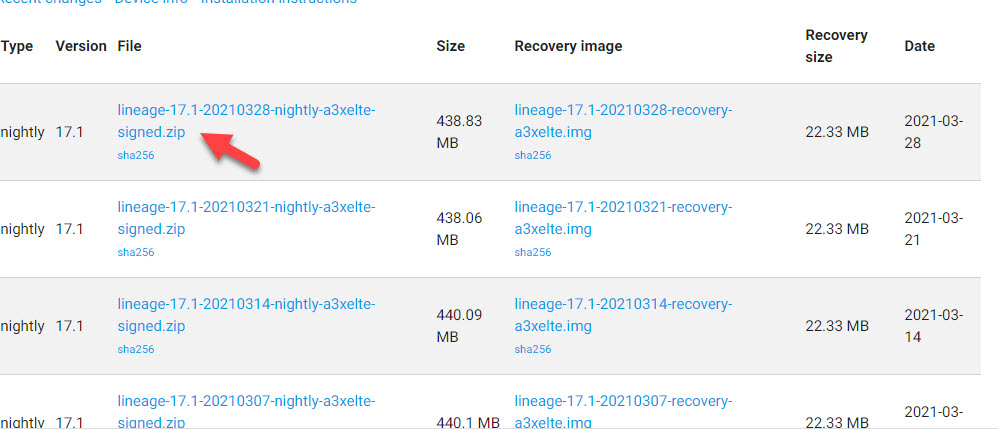The width and height of the screenshot is (998, 429).
Task: Download lineage-17.1-20210321-recovery-a3xelte.img
Action: point(623,218)
